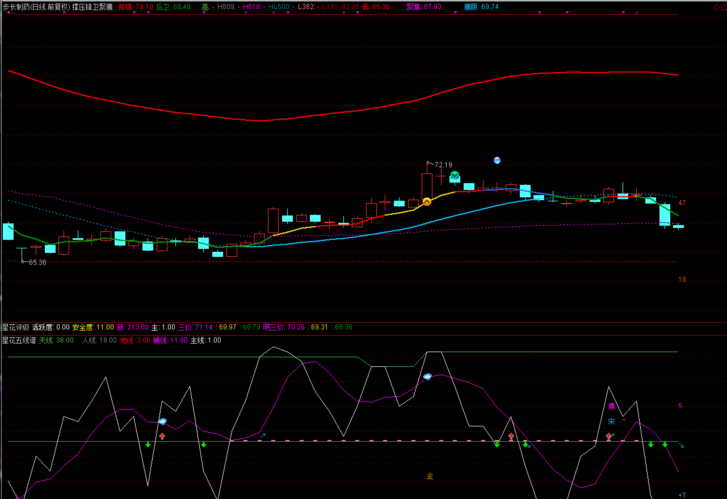Click the green smiley face signal icon

tap(455, 175)
